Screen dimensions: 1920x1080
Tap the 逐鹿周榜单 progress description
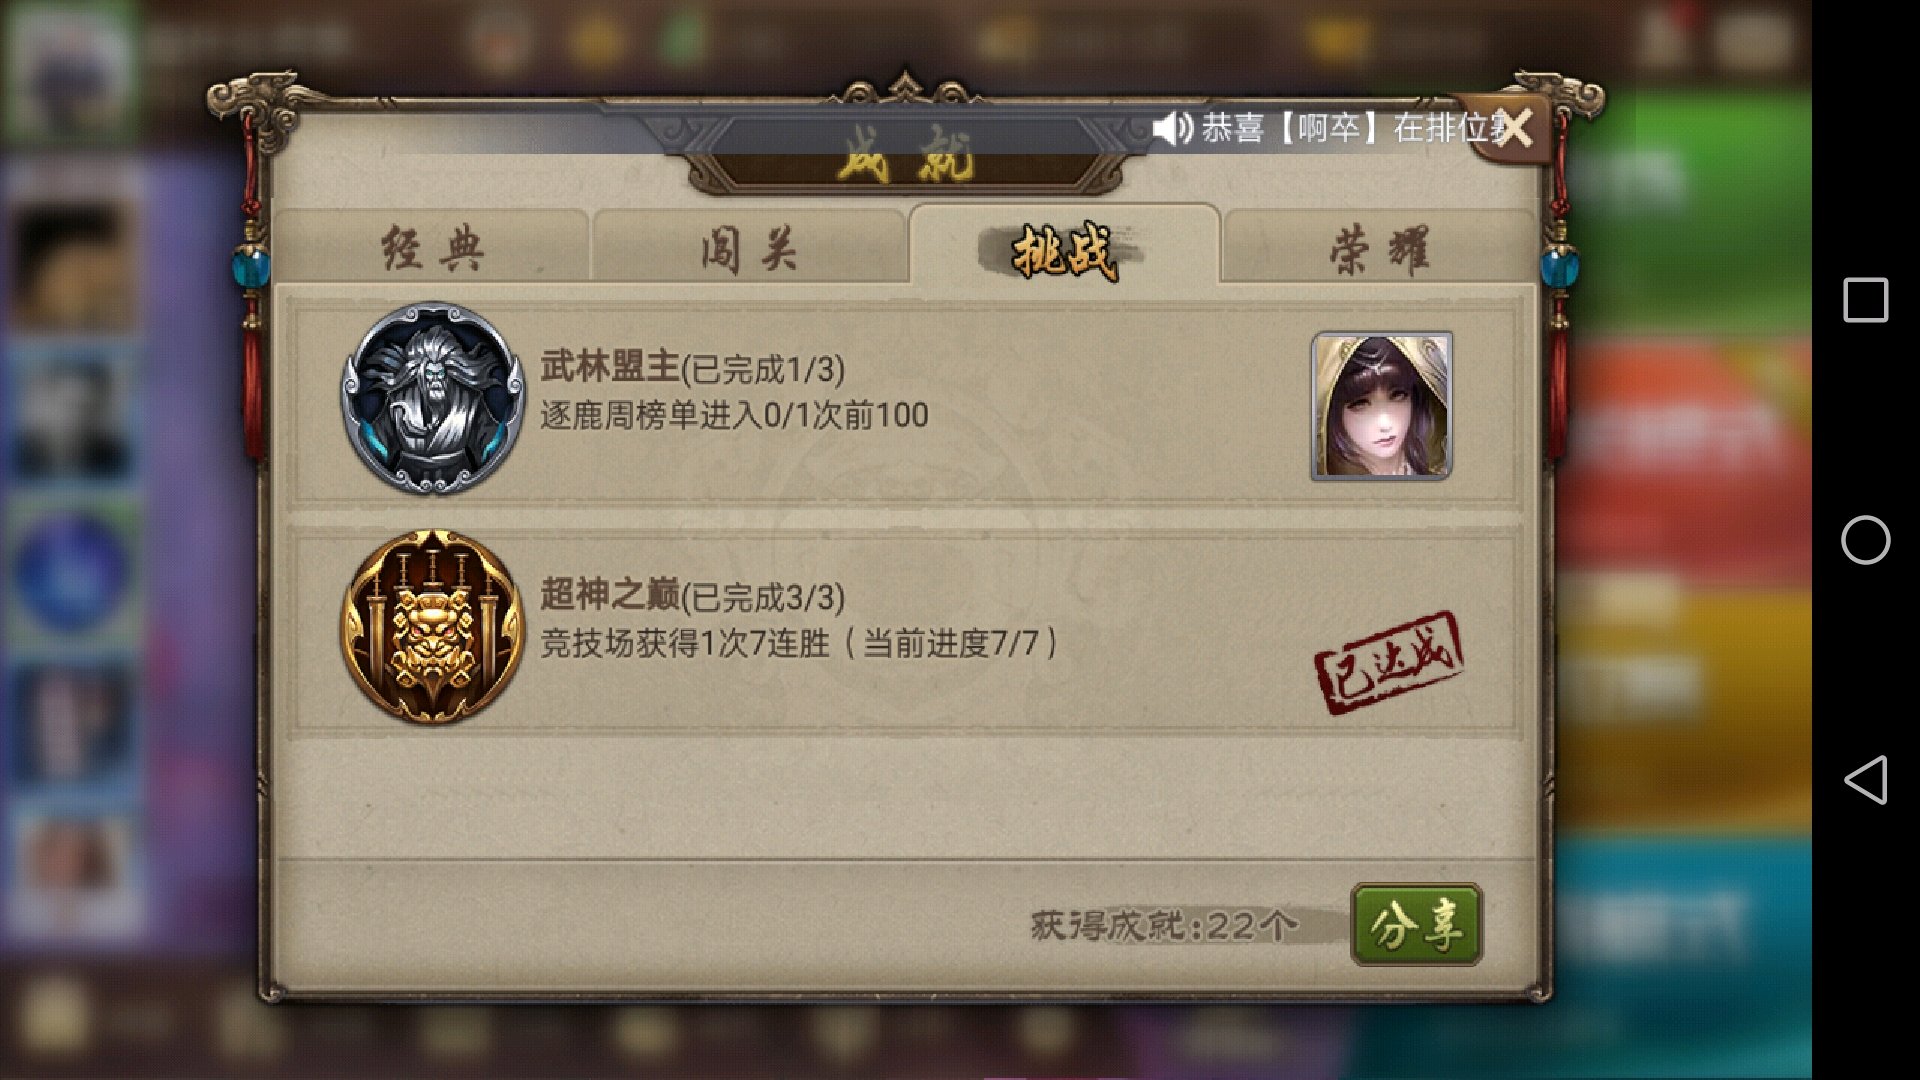pyautogui.click(x=734, y=415)
